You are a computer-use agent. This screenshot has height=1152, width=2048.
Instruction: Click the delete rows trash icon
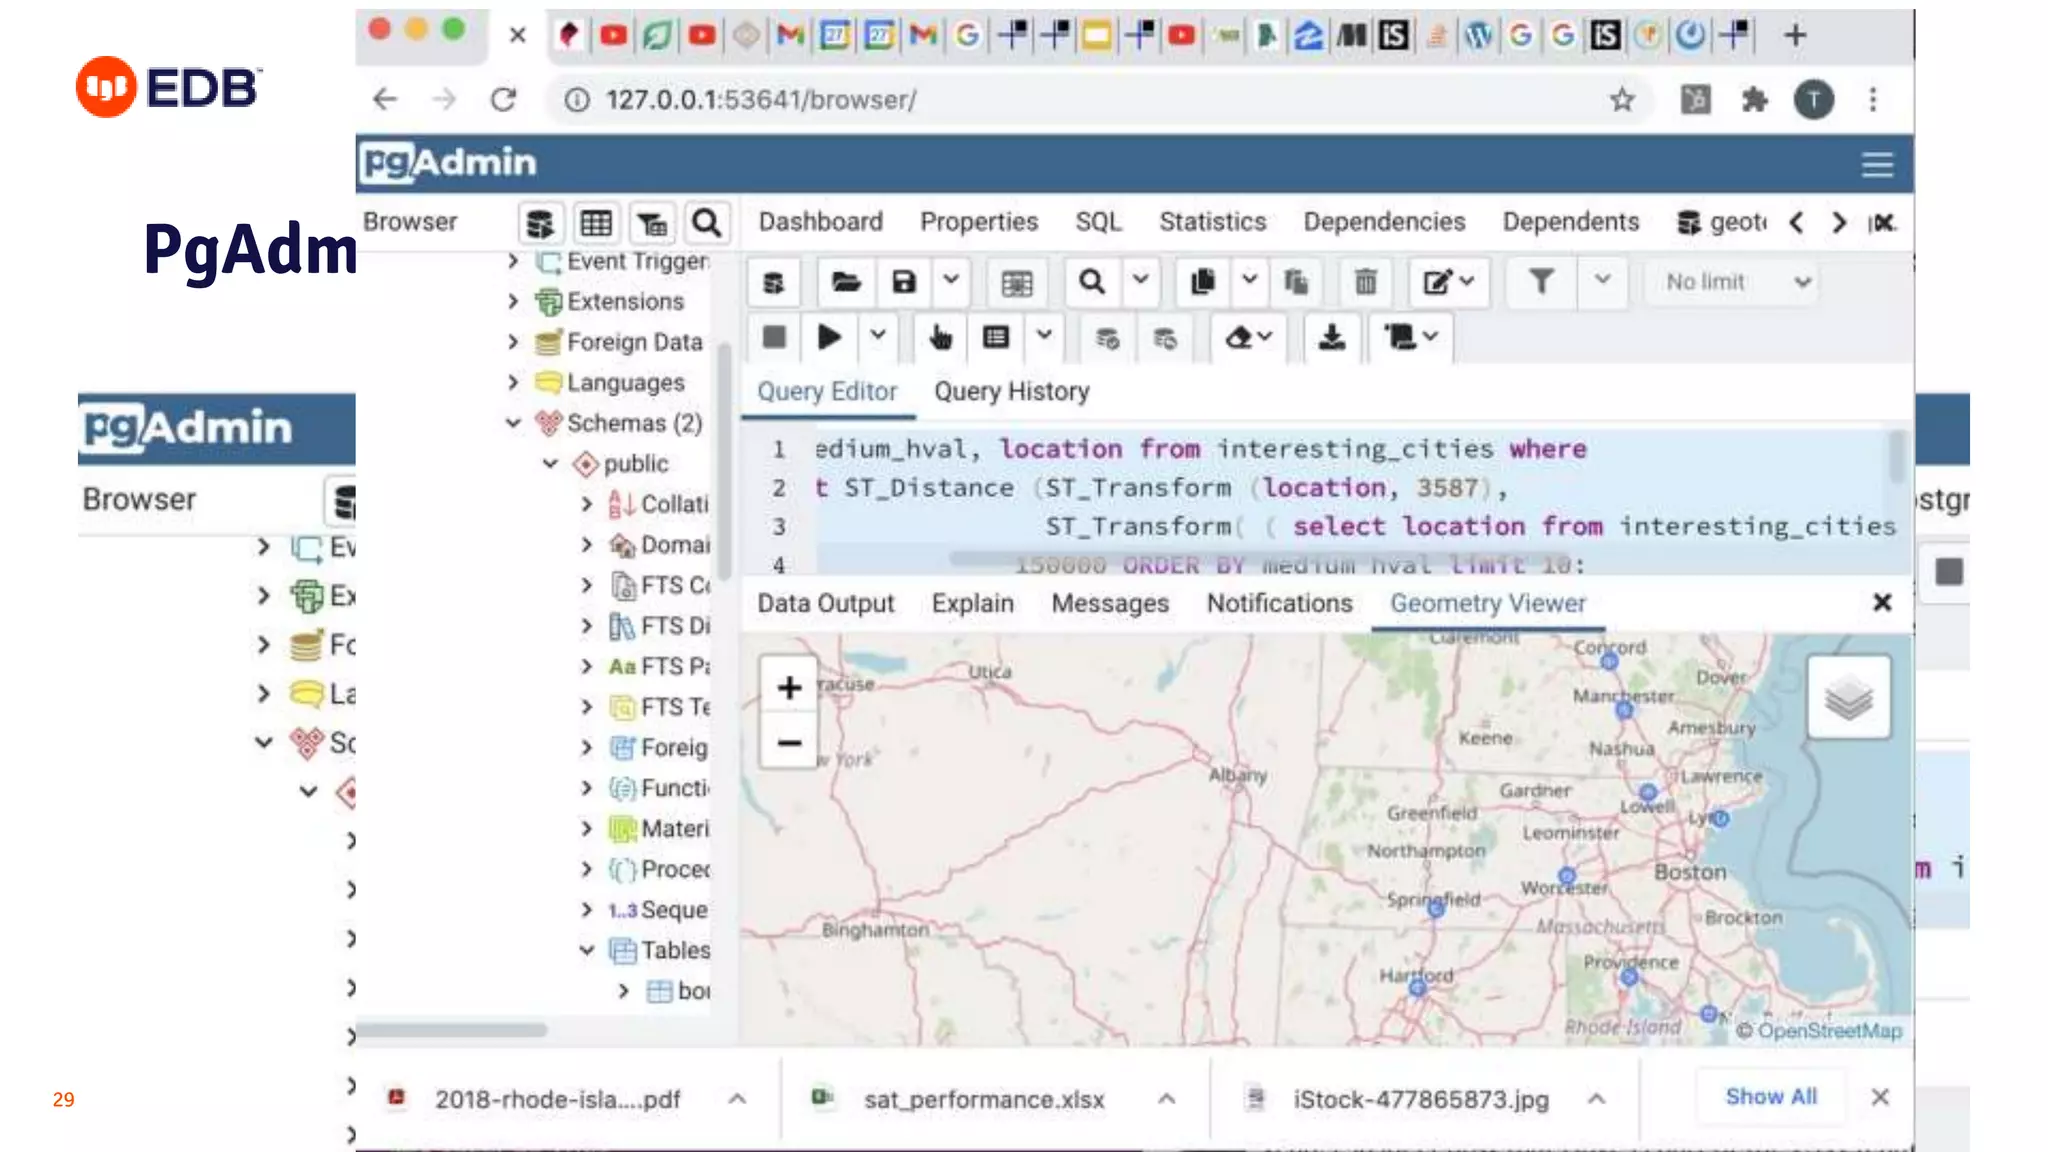pos(1365,283)
